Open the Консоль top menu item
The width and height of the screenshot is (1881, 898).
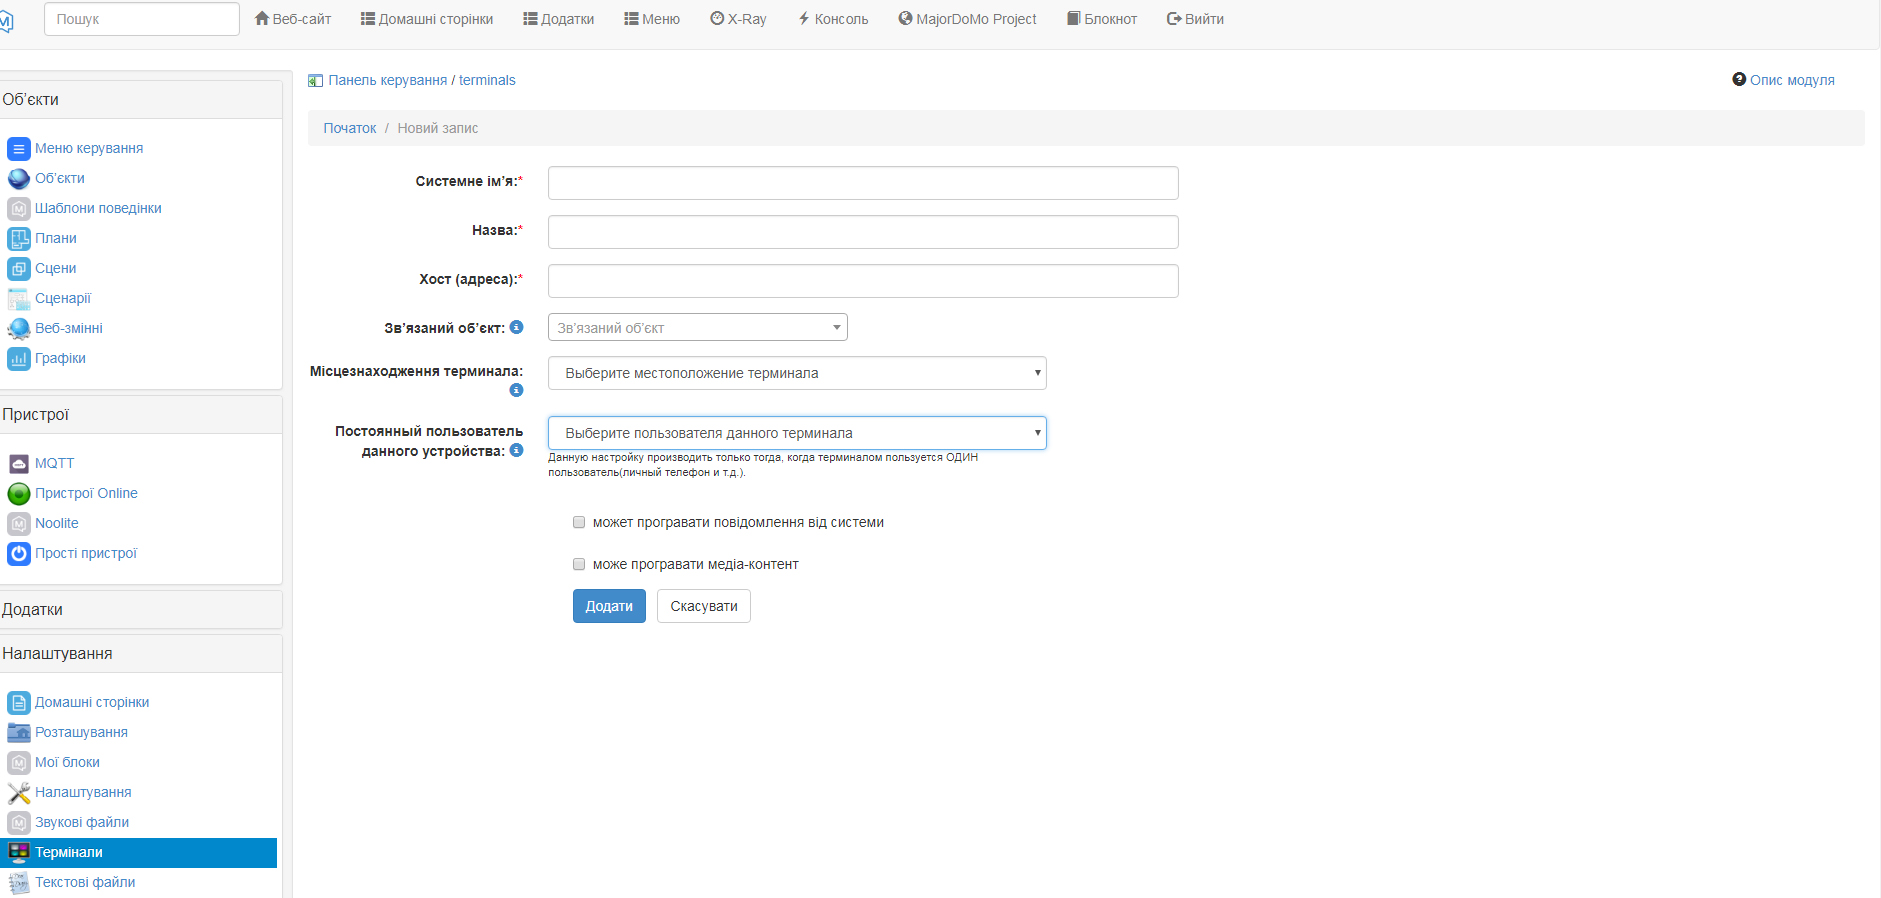tap(832, 19)
